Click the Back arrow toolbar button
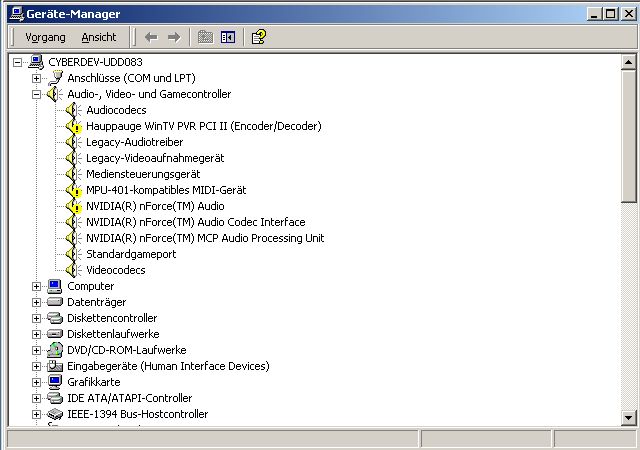Screen dimensions: 640x450 tap(151, 38)
